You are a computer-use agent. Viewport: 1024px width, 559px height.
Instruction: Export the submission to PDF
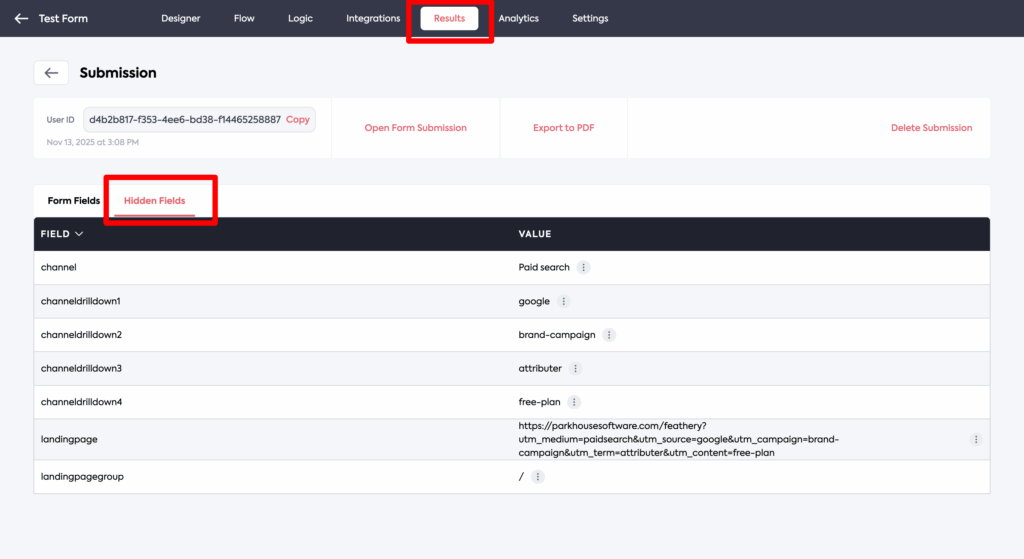[564, 128]
